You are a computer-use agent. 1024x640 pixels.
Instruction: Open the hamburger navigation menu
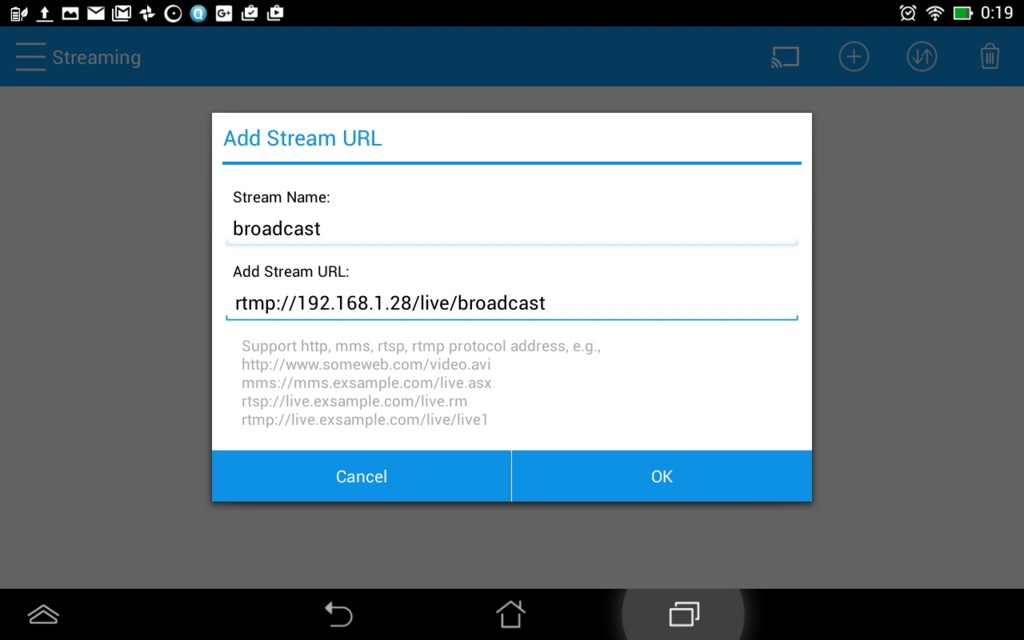30,57
